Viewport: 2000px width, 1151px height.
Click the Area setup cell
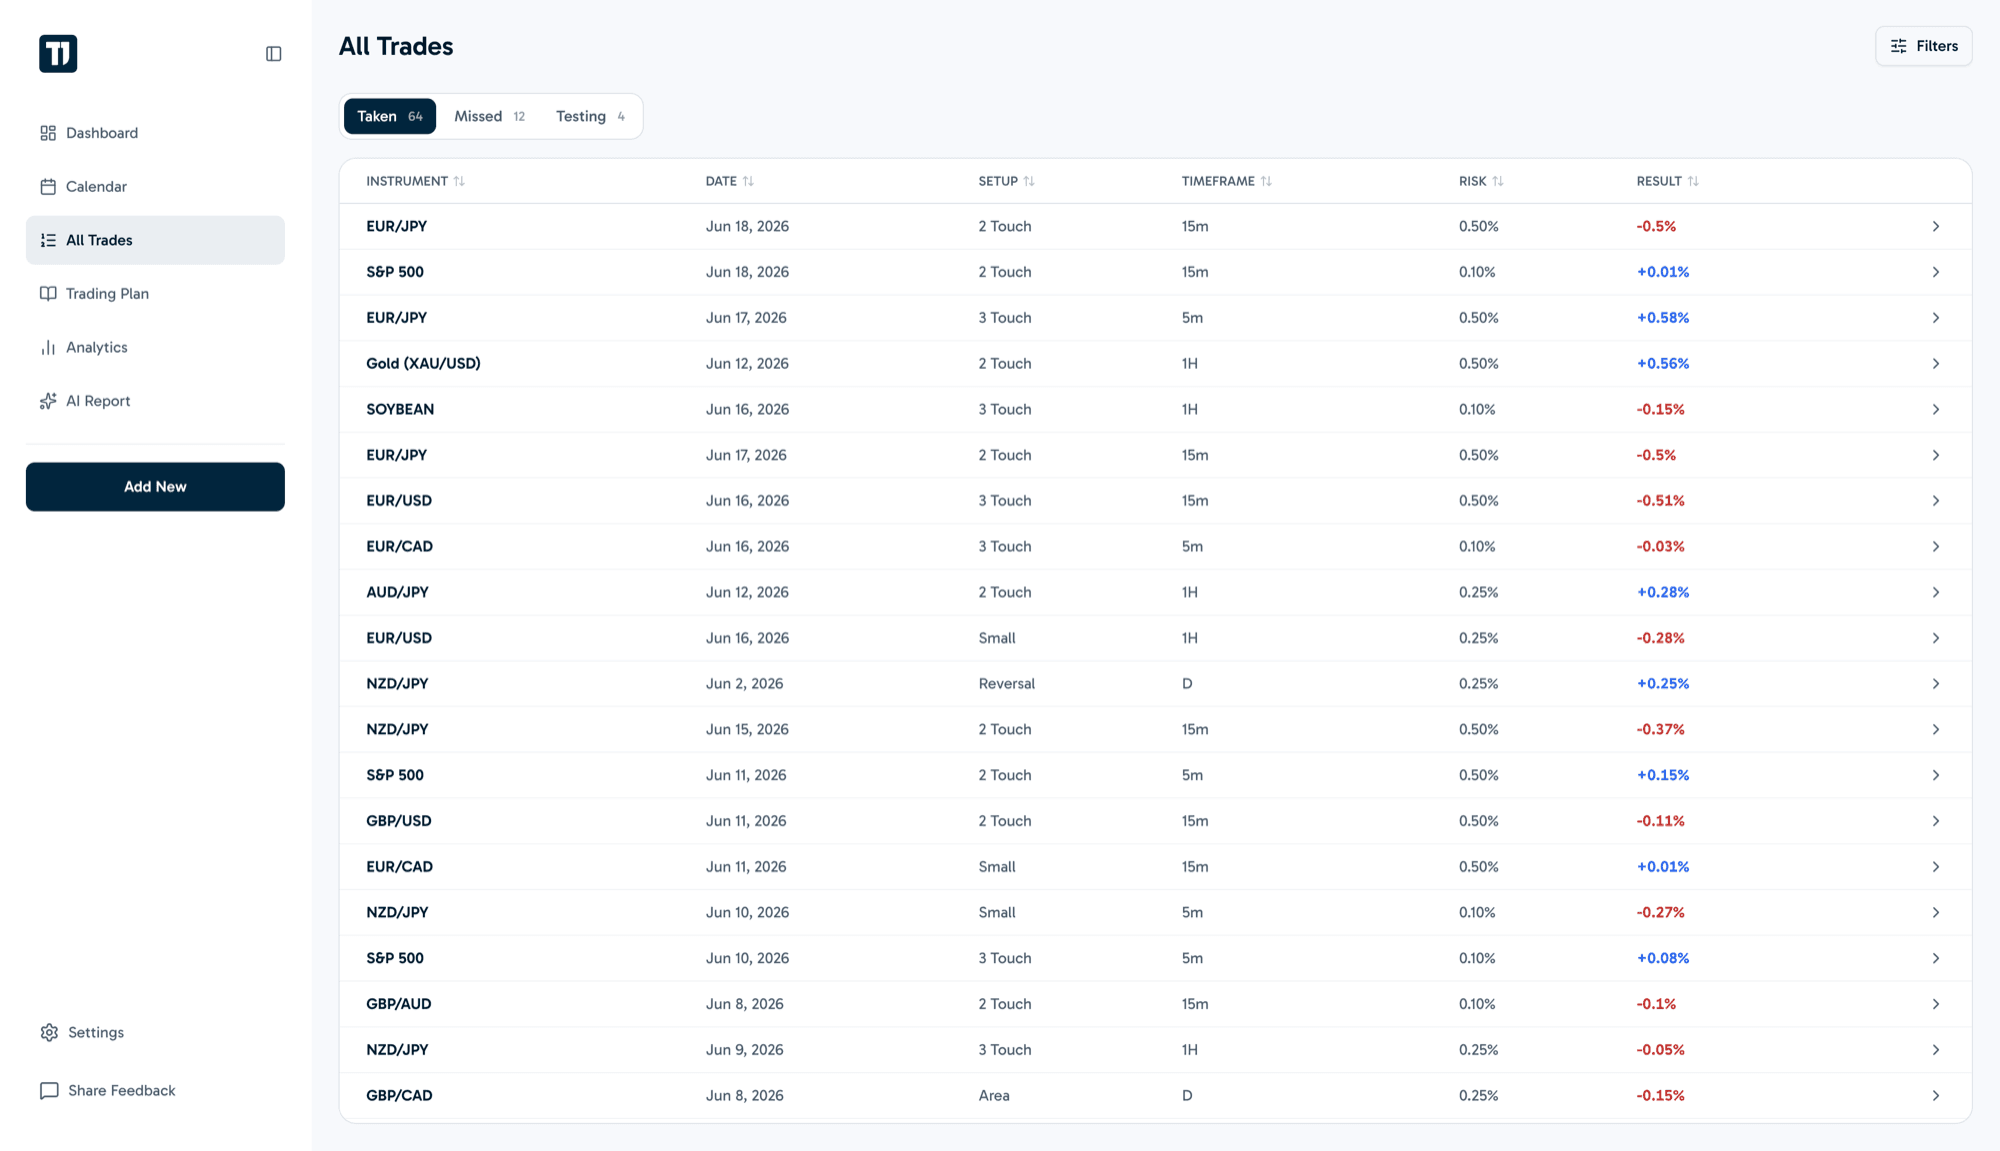pyautogui.click(x=994, y=1096)
